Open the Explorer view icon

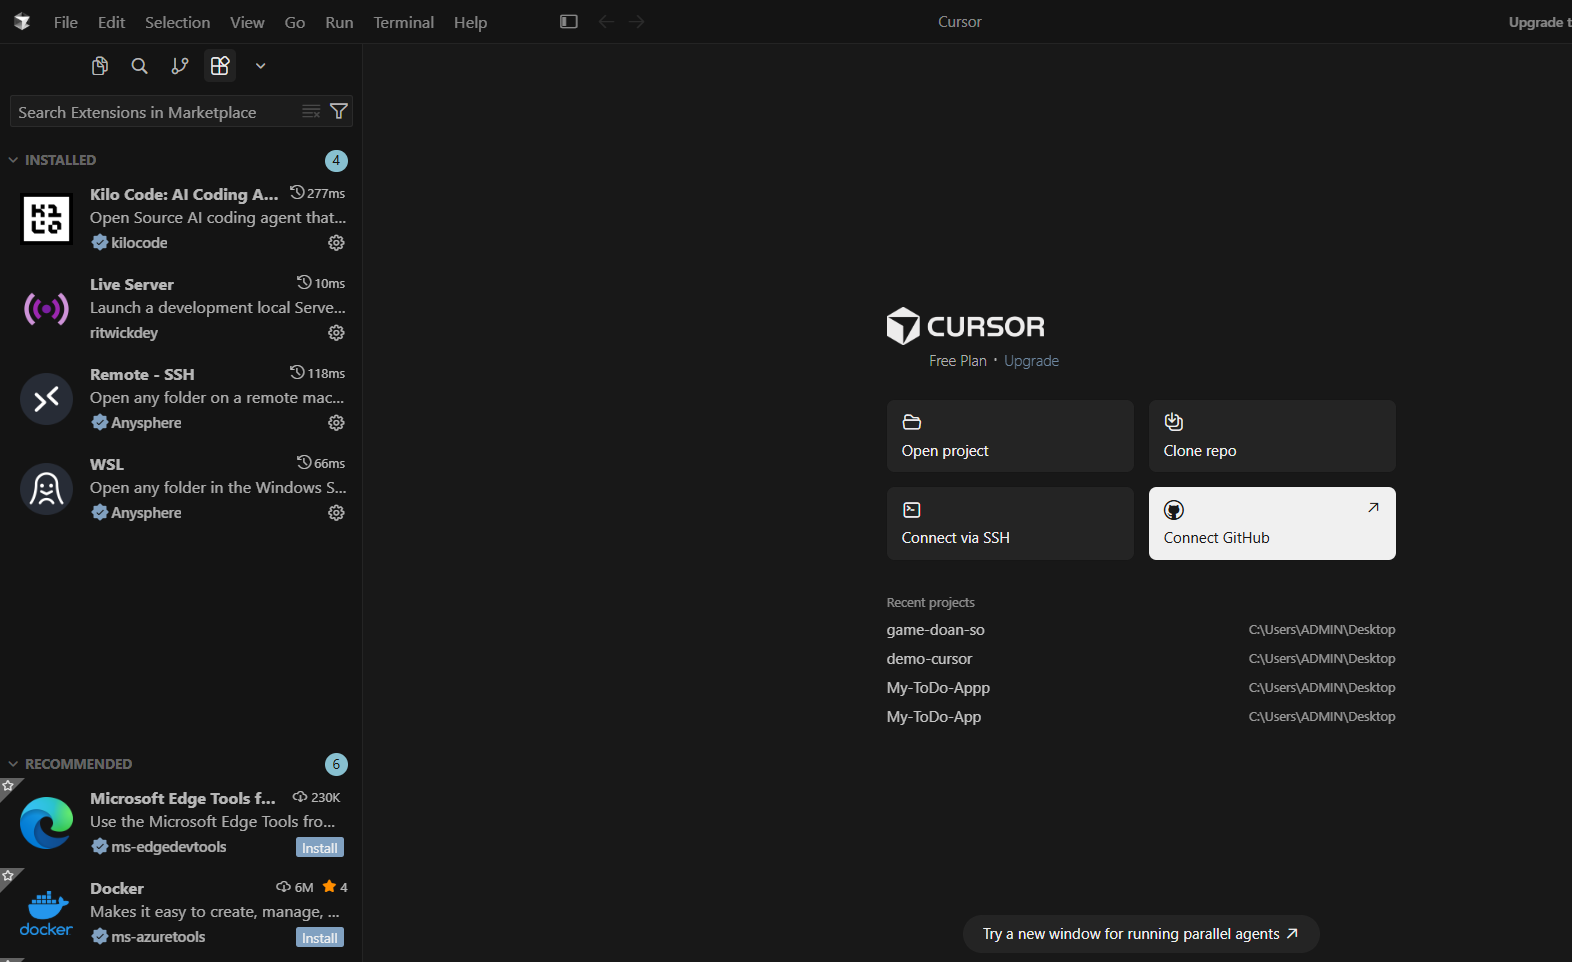click(100, 66)
